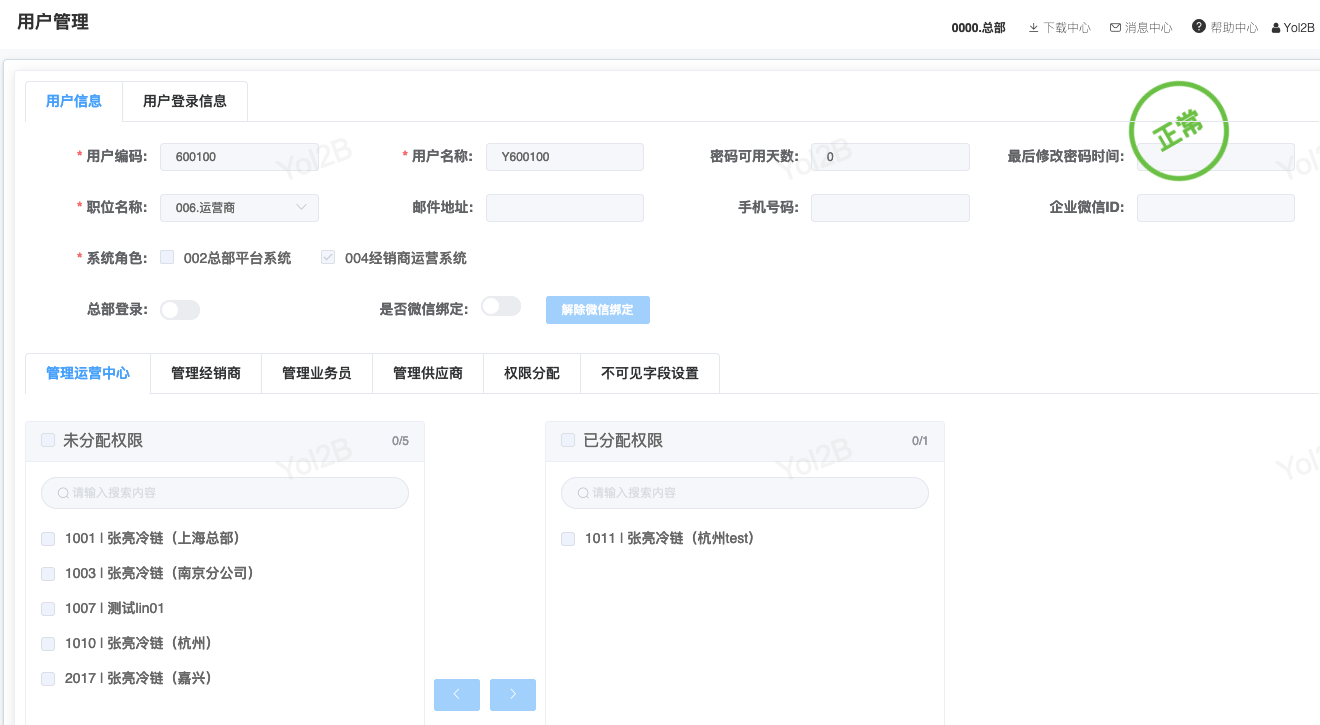Image resolution: width=1320 pixels, height=725 pixels.
Task: Click search icon in assigned permissions box
Action: pyautogui.click(x=584, y=493)
